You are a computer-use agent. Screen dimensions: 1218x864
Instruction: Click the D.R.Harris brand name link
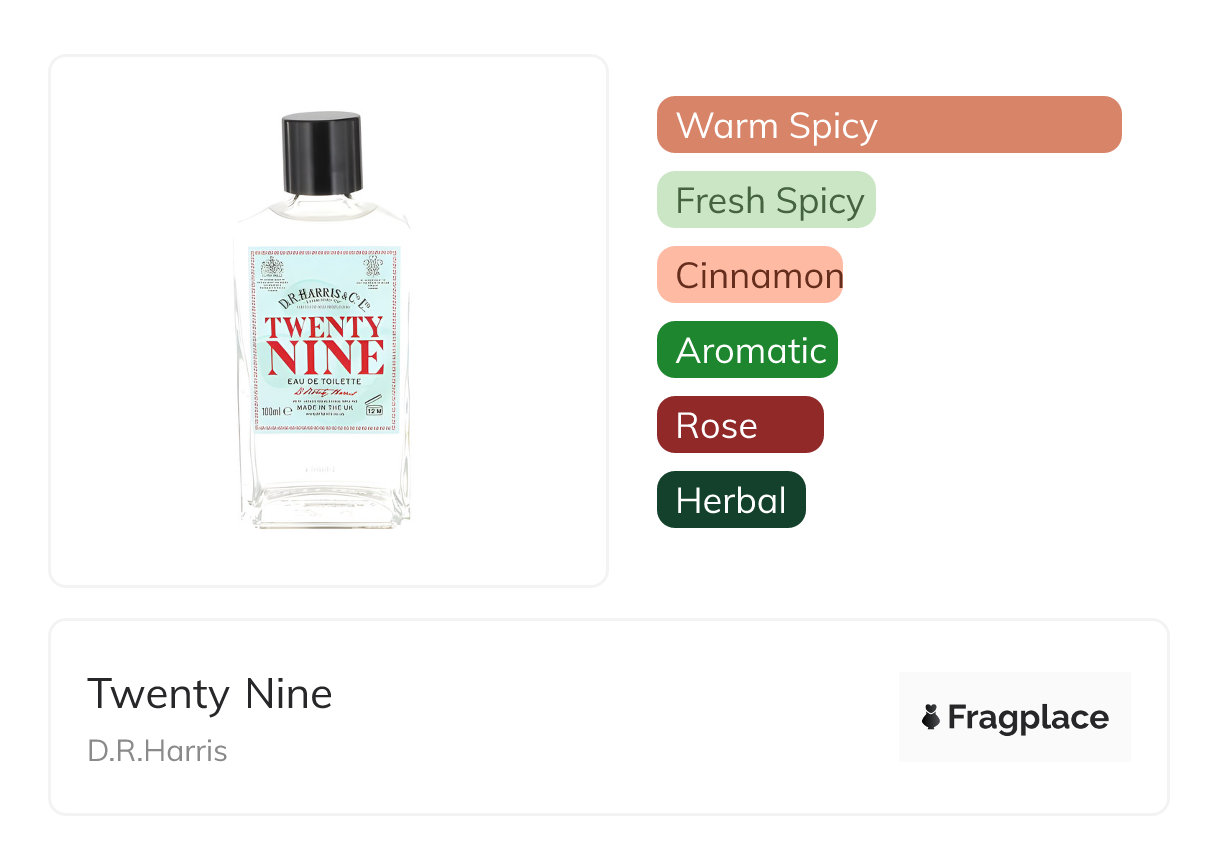(x=157, y=750)
